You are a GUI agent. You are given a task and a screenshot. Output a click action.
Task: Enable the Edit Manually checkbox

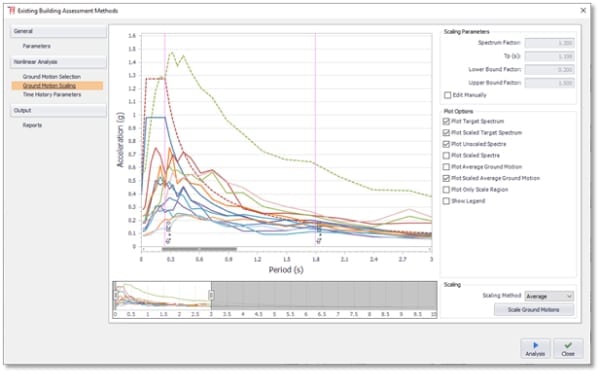[447, 95]
